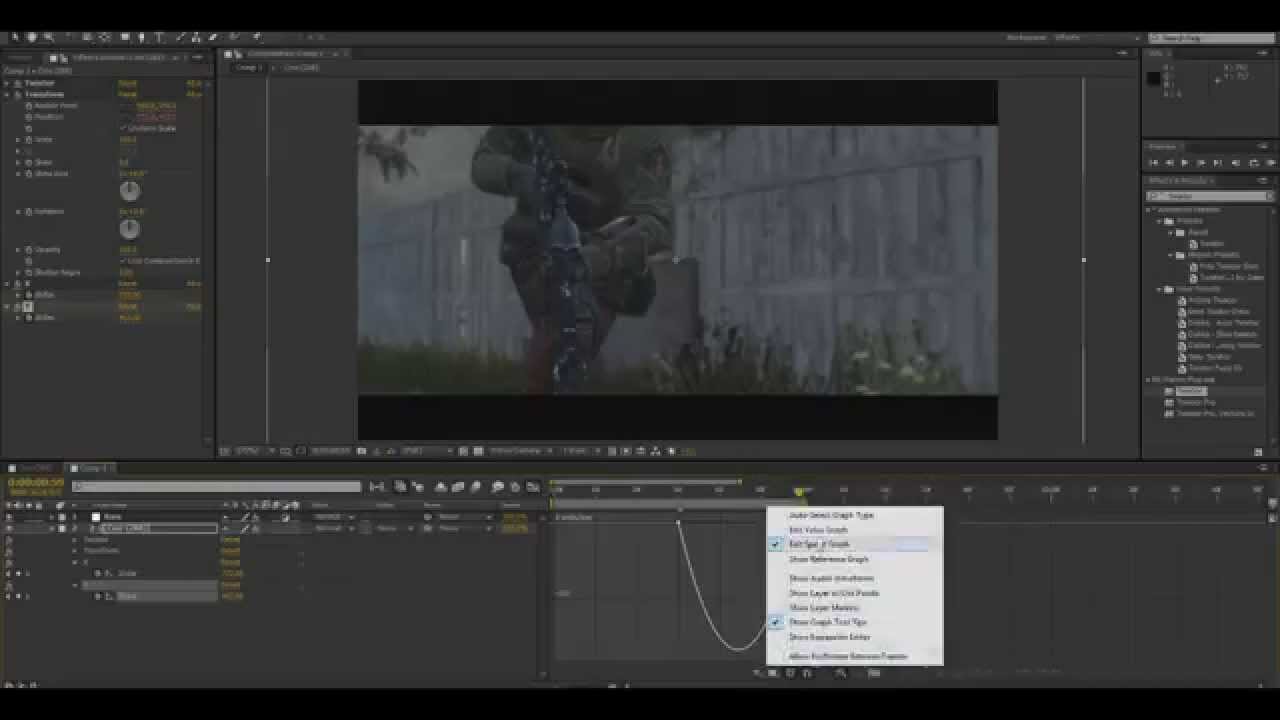This screenshot has width=1280, height=720.
Task: Hide layer 2 Cine with eye icon
Action: pos(9,528)
